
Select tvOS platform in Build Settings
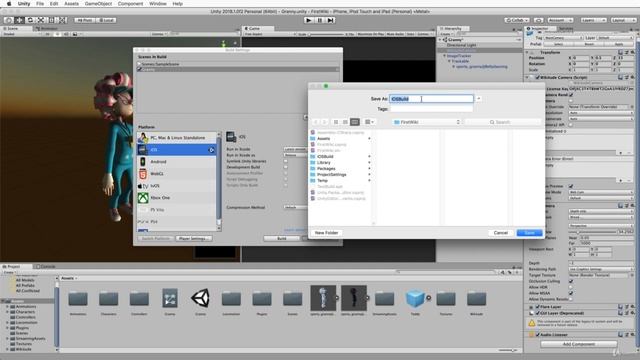click(177, 186)
